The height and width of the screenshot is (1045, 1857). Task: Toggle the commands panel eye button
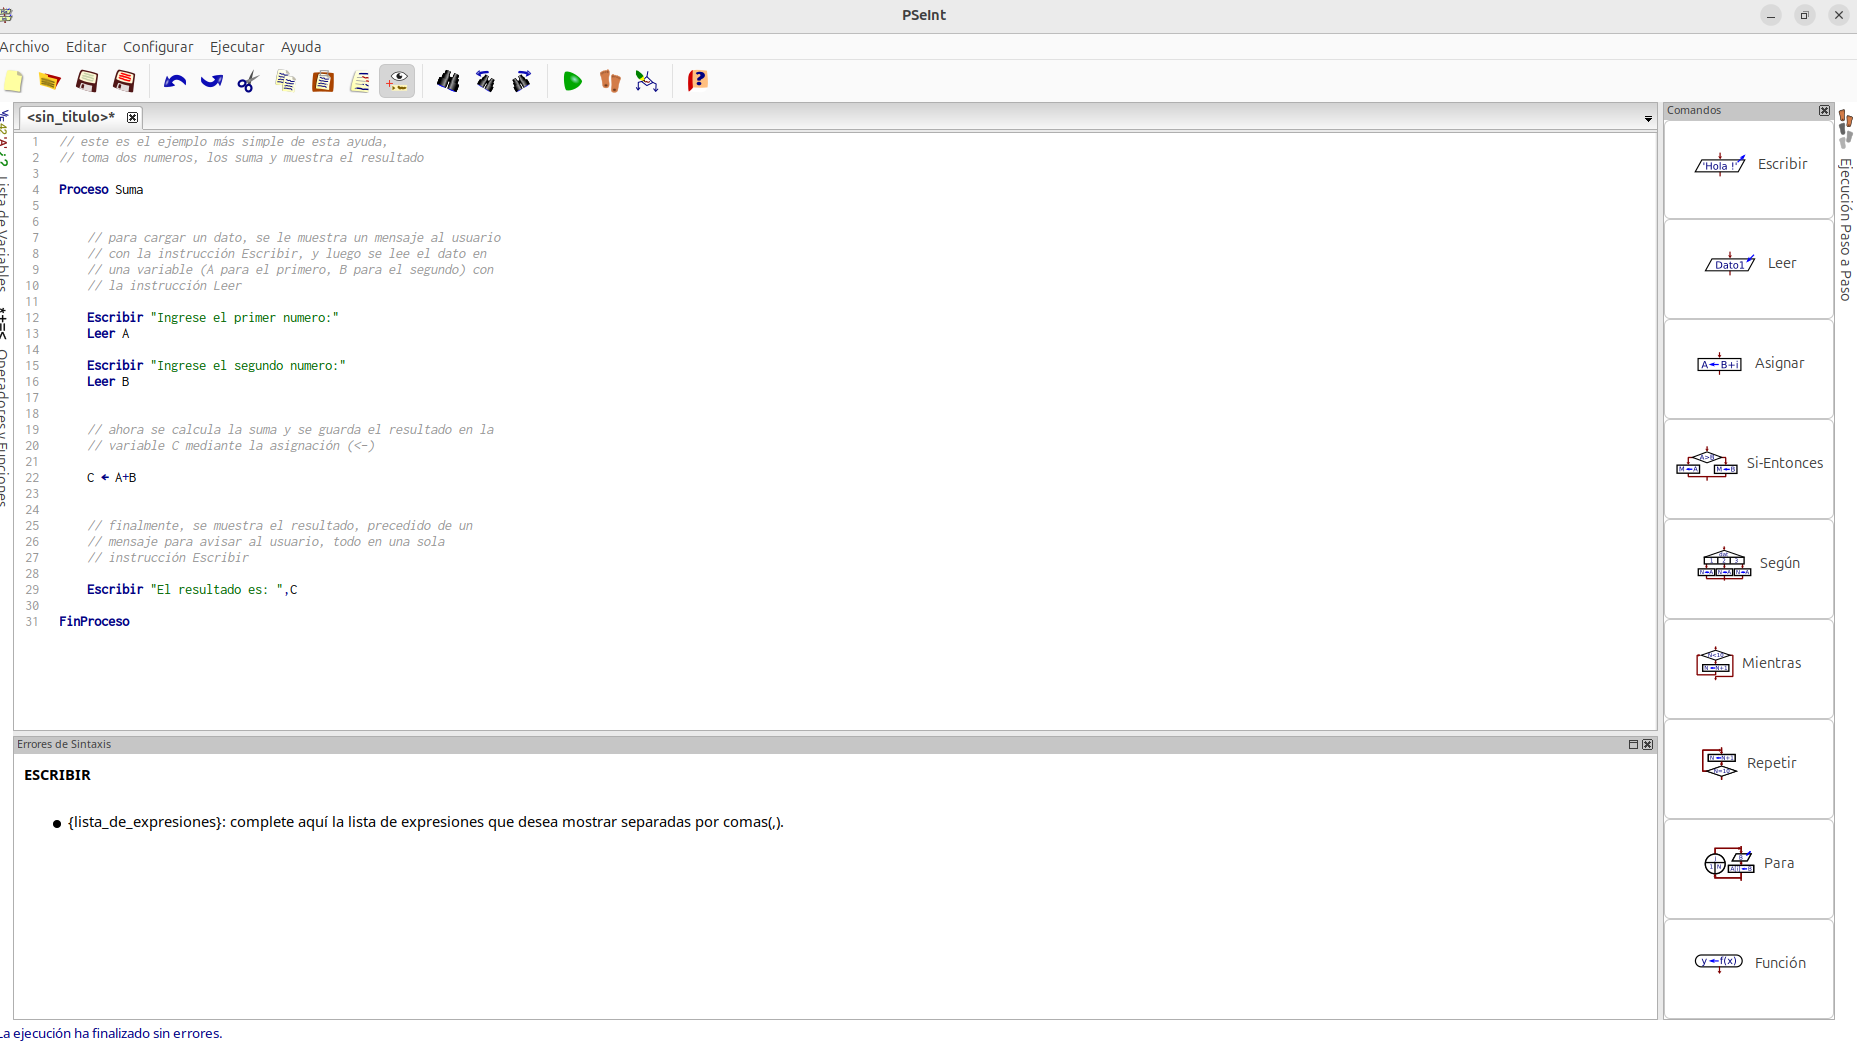(x=397, y=81)
